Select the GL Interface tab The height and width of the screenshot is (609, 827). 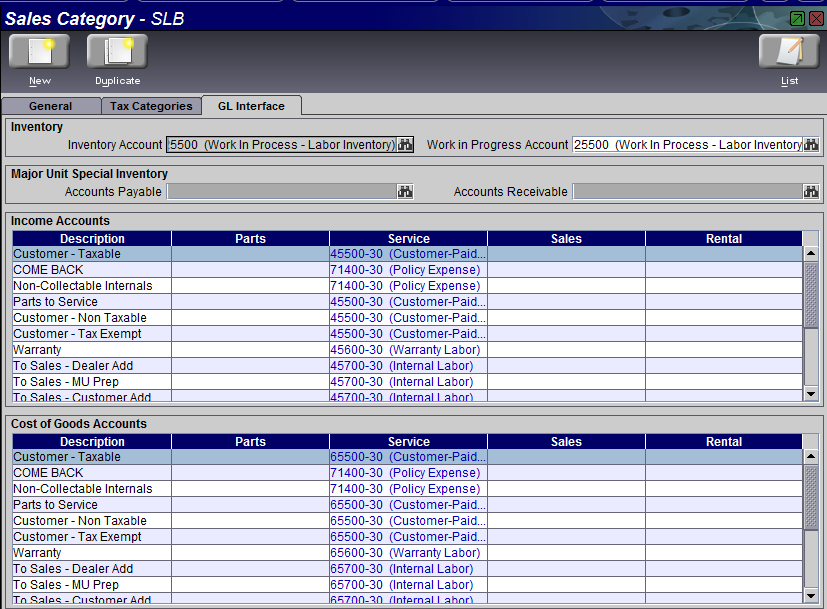(x=251, y=106)
